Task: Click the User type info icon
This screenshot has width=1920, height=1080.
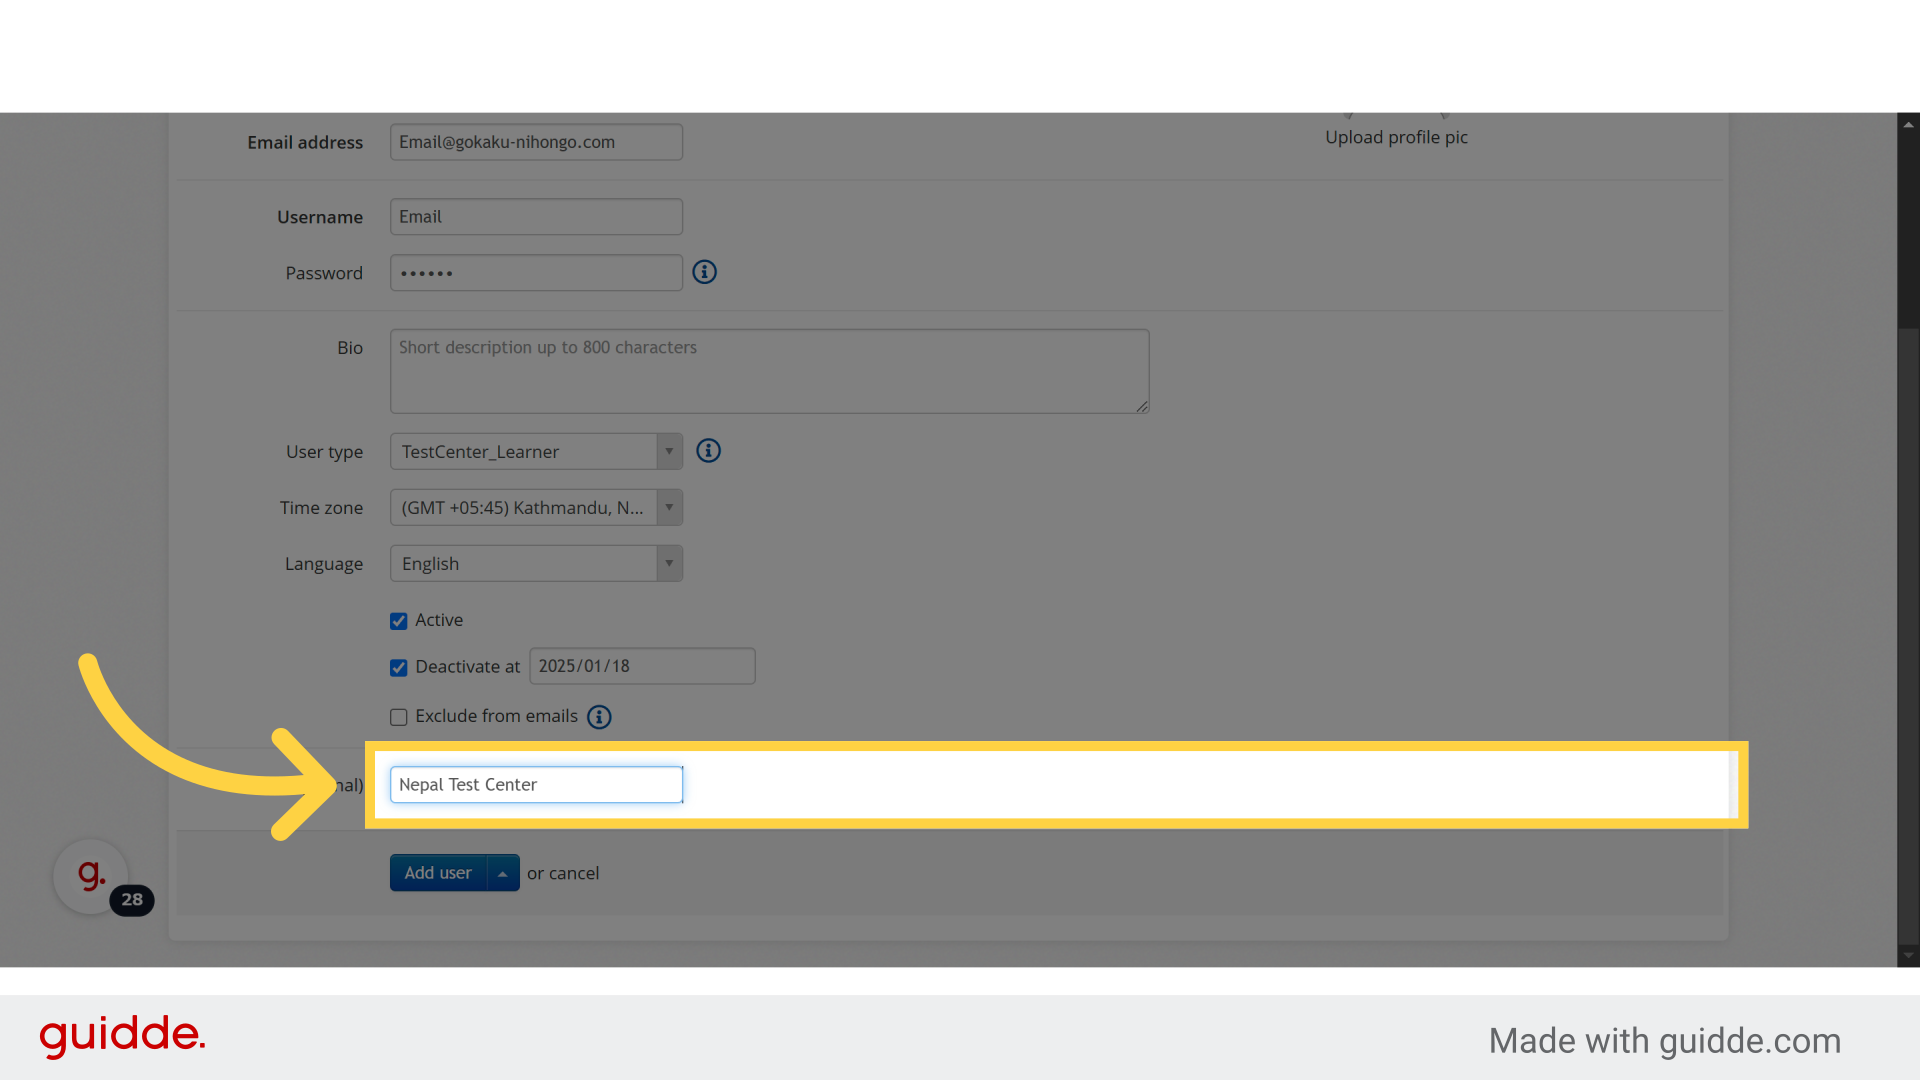Action: click(708, 451)
